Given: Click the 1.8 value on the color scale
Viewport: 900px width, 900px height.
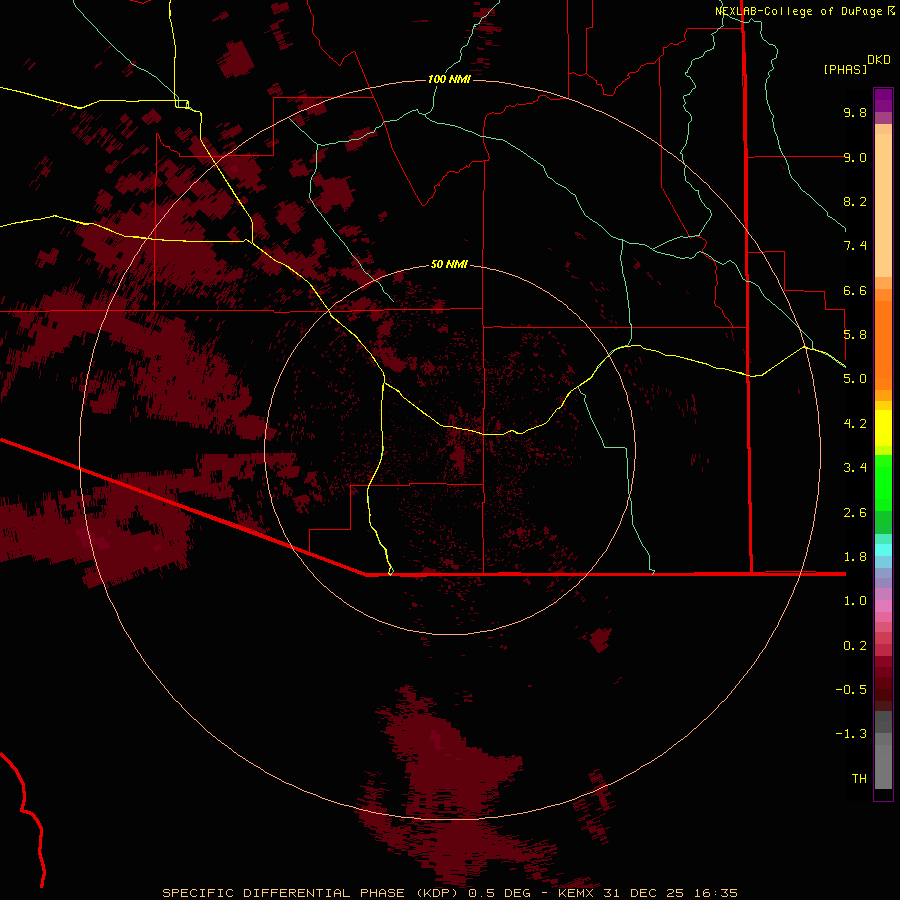Looking at the screenshot, I should [x=855, y=557].
